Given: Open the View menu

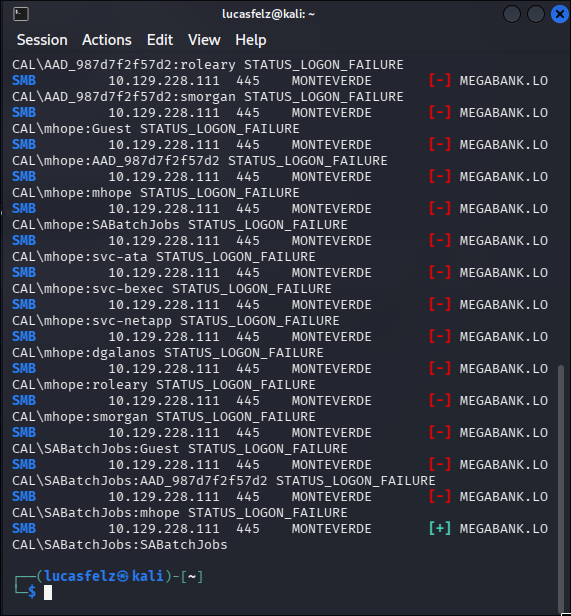Looking at the screenshot, I should [x=204, y=40].
